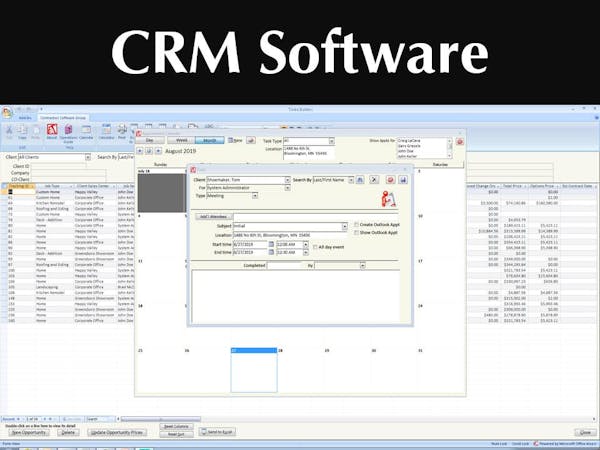Click the Delete button at bottom

68,432
